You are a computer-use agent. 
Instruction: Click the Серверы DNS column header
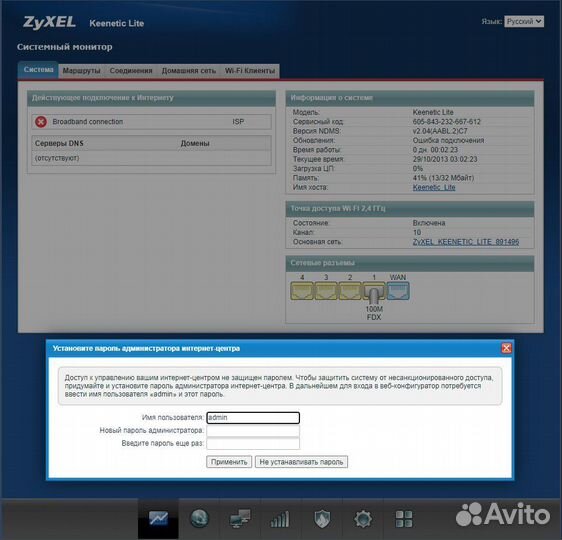[59, 143]
